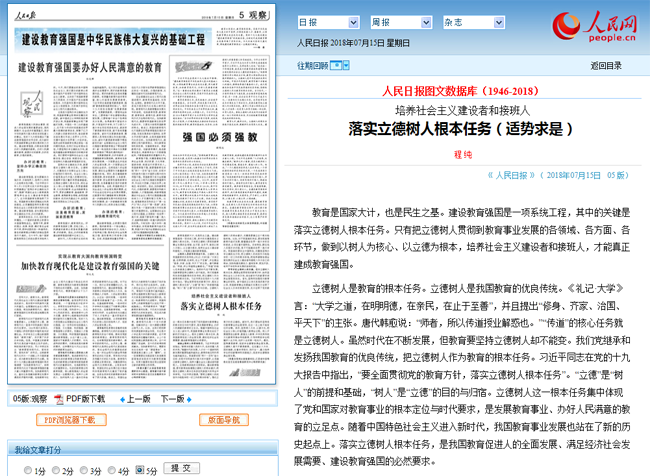Click the 返回目录 link
650x476 pixels.
point(605,66)
